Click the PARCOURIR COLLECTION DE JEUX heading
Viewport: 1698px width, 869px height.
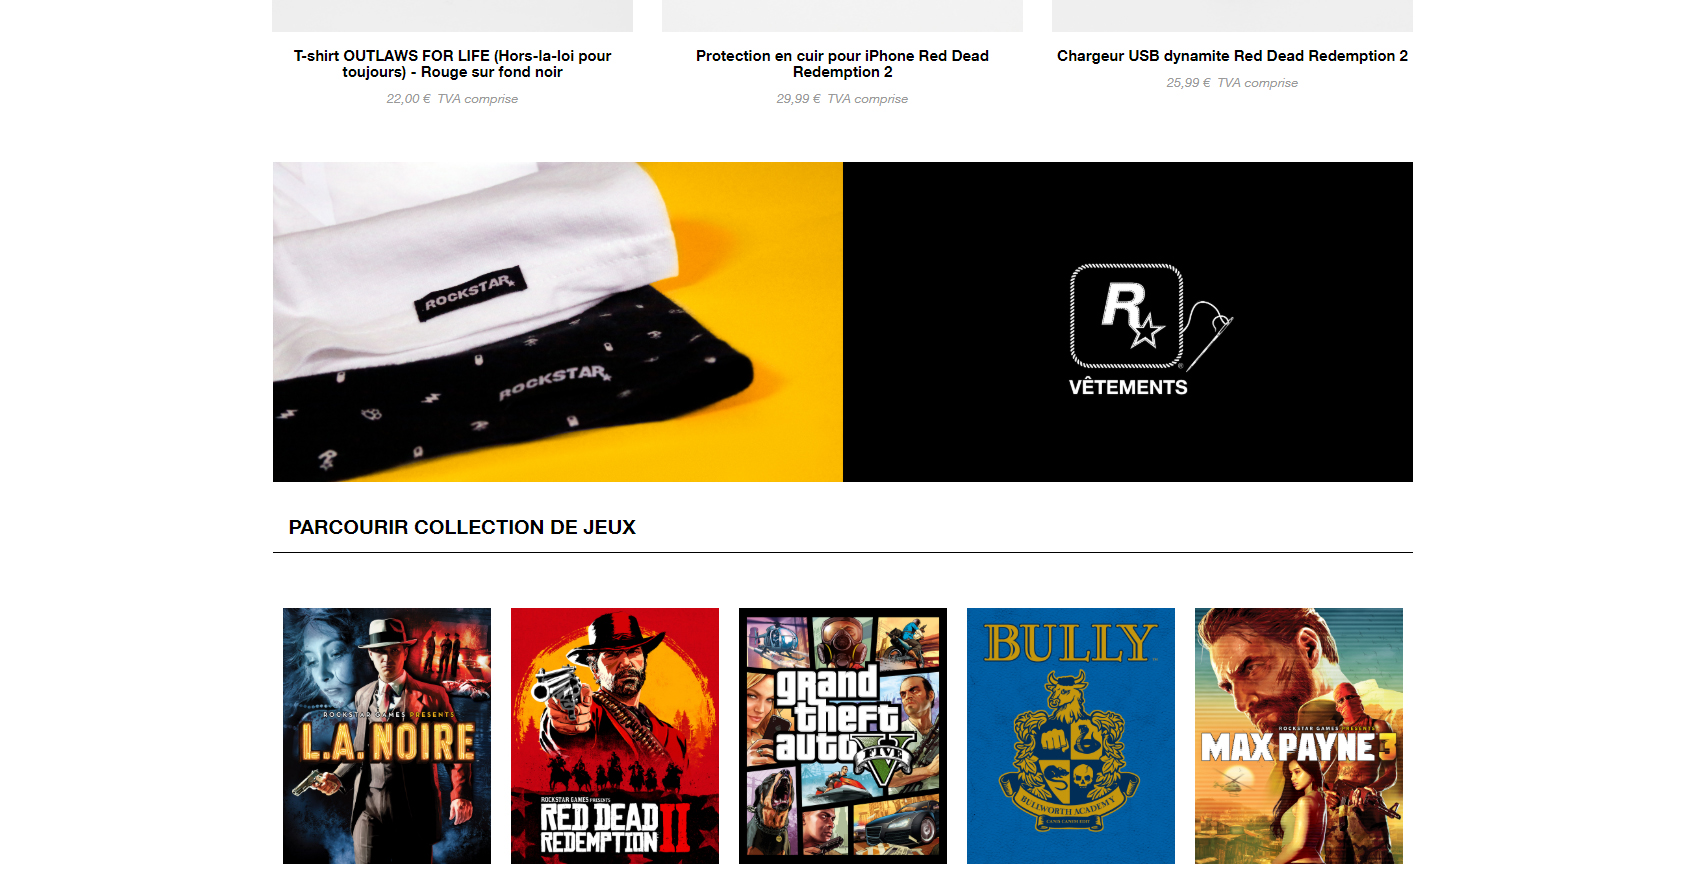tap(462, 527)
